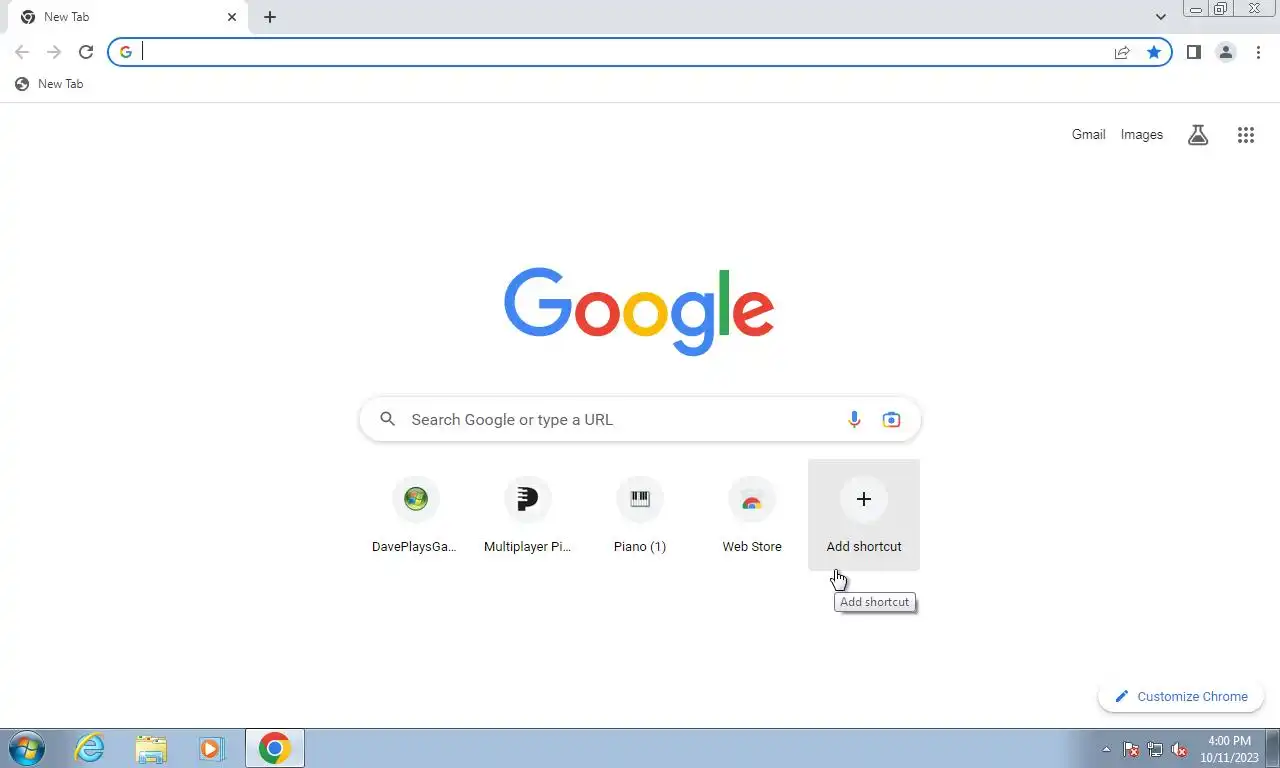Expand the tab search chevron
Image resolution: width=1280 pixels, height=768 pixels.
coord(1161,17)
